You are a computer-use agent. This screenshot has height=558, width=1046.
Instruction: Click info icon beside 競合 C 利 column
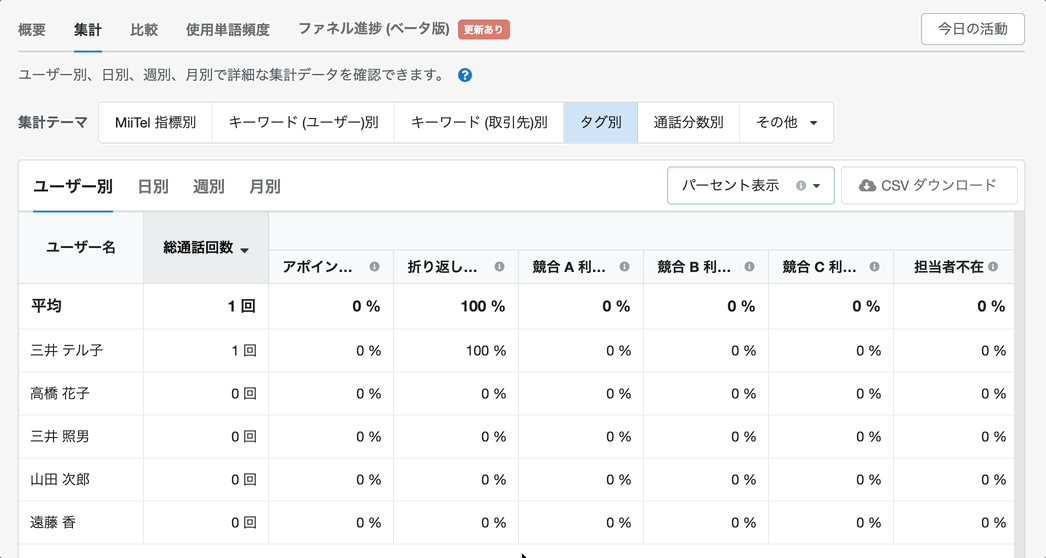(x=875, y=267)
